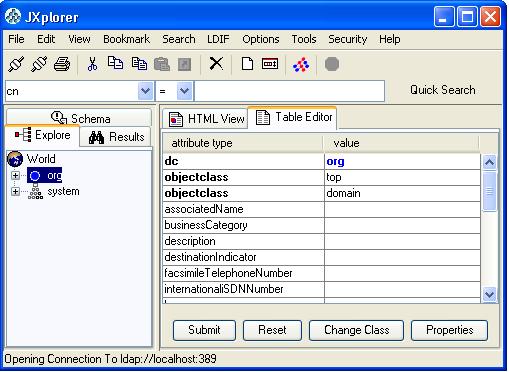Click the Rename entry toolbar icon

pyautogui.click(x=270, y=63)
